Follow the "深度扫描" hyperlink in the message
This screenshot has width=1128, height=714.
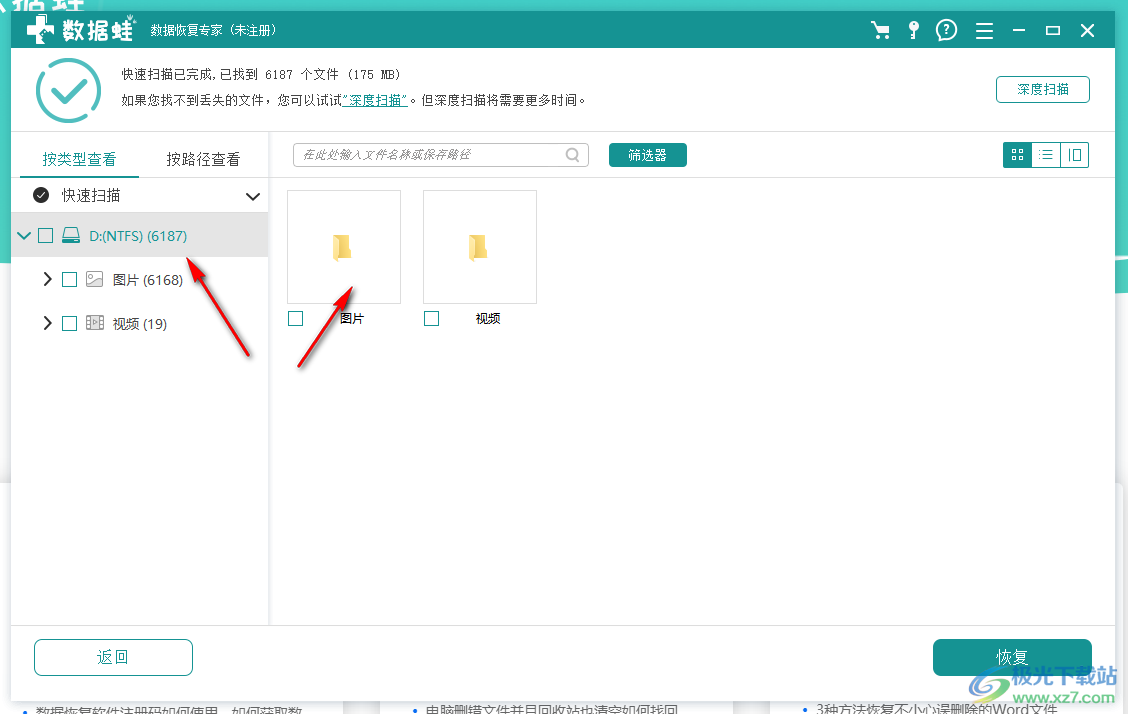(x=375, y=100)
